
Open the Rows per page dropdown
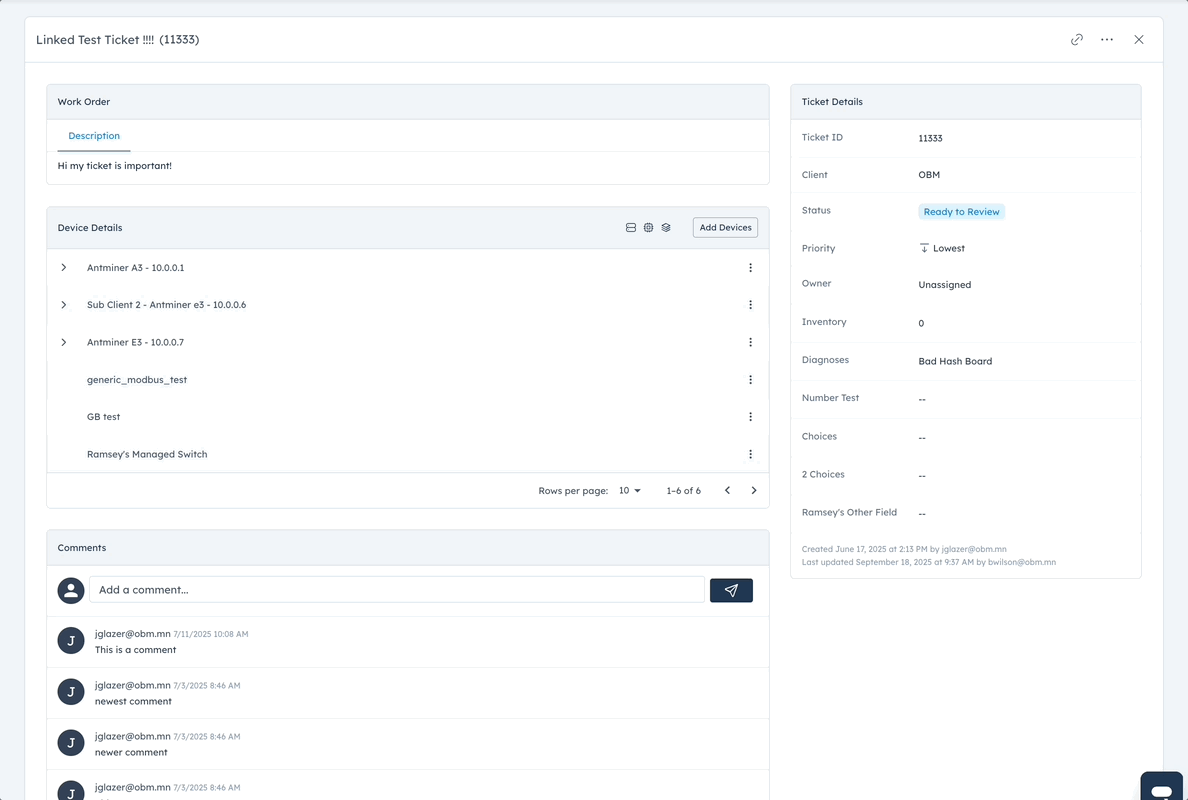tap(630, 491)
